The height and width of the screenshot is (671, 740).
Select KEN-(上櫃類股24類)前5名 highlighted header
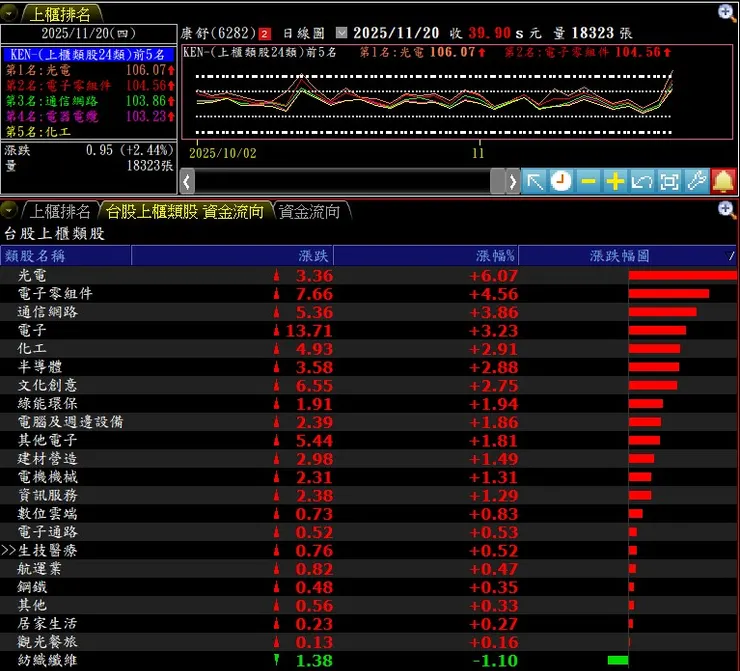(x=89, y=54)
